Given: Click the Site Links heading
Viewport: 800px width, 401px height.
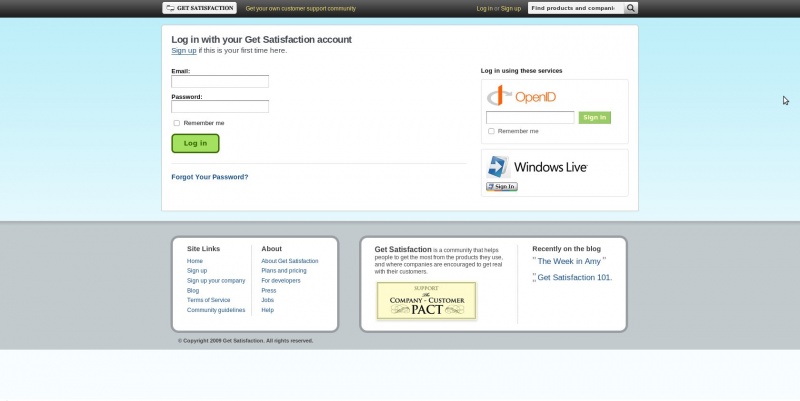Looking at the screenshot, I should pos(203,249).
